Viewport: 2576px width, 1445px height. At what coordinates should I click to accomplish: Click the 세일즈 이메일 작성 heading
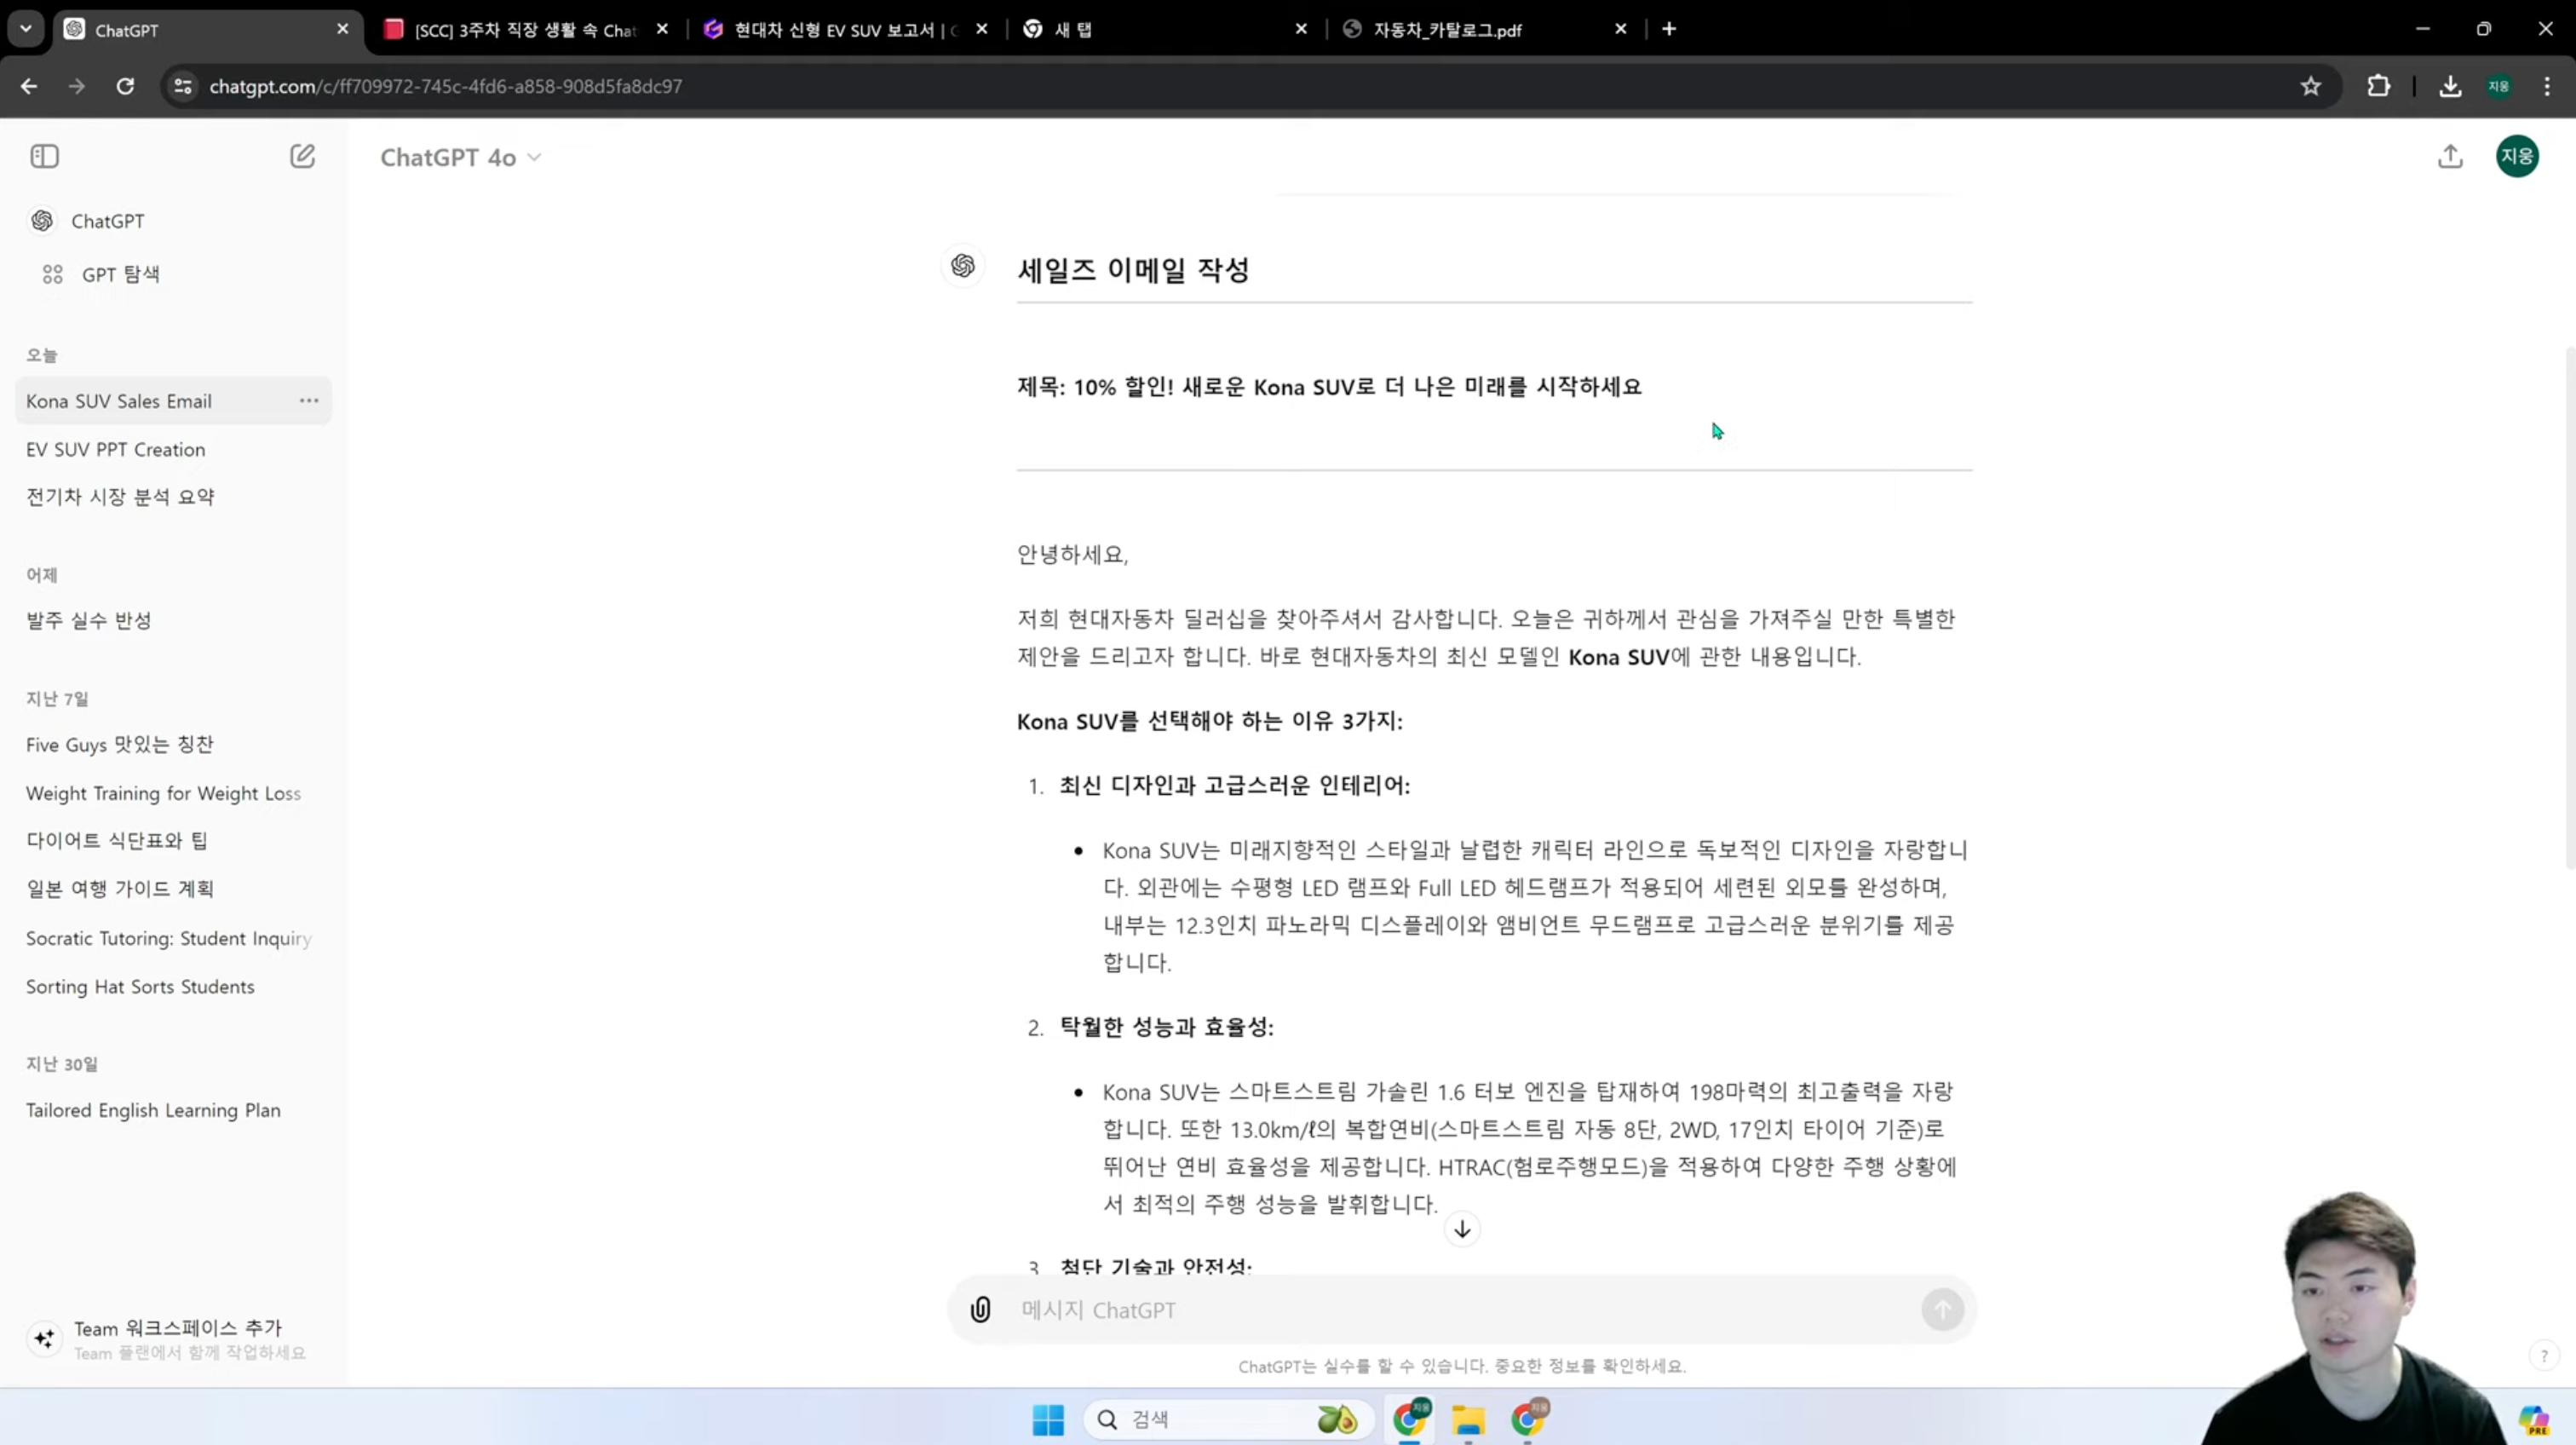click(1133, 269)
